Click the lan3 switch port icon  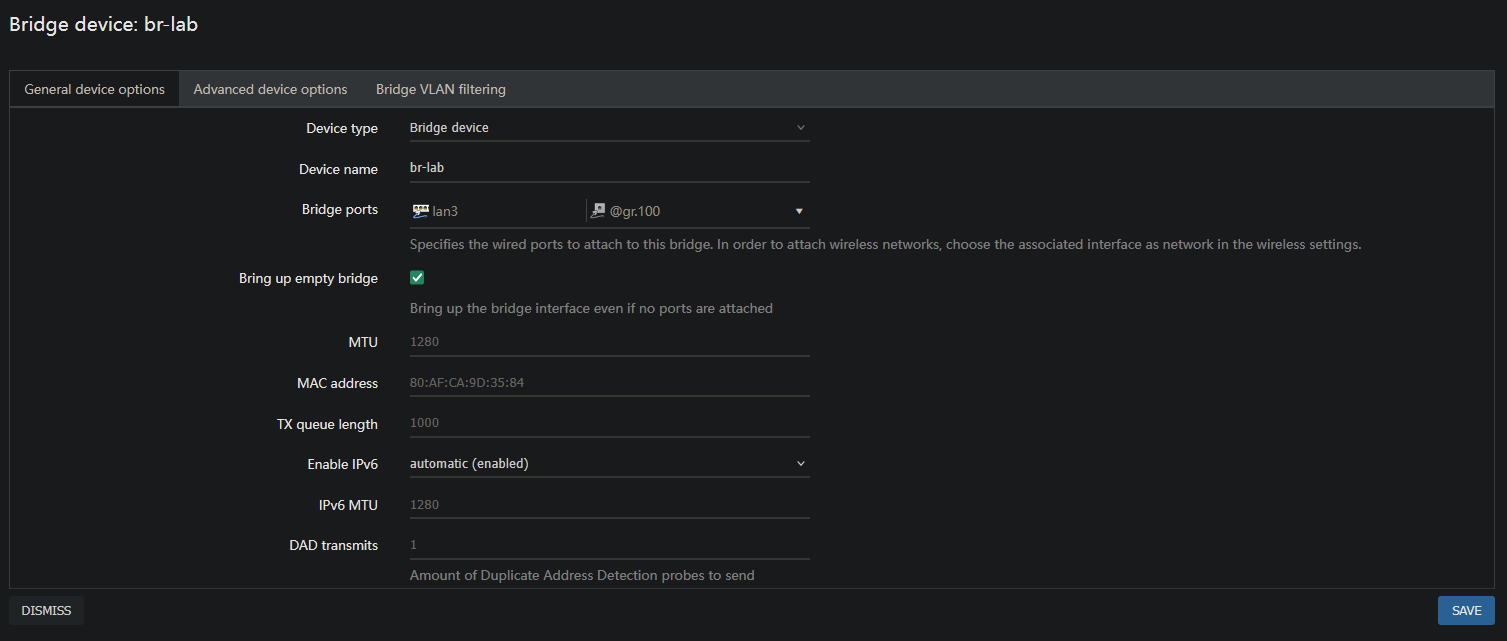(x=420, y=211)
